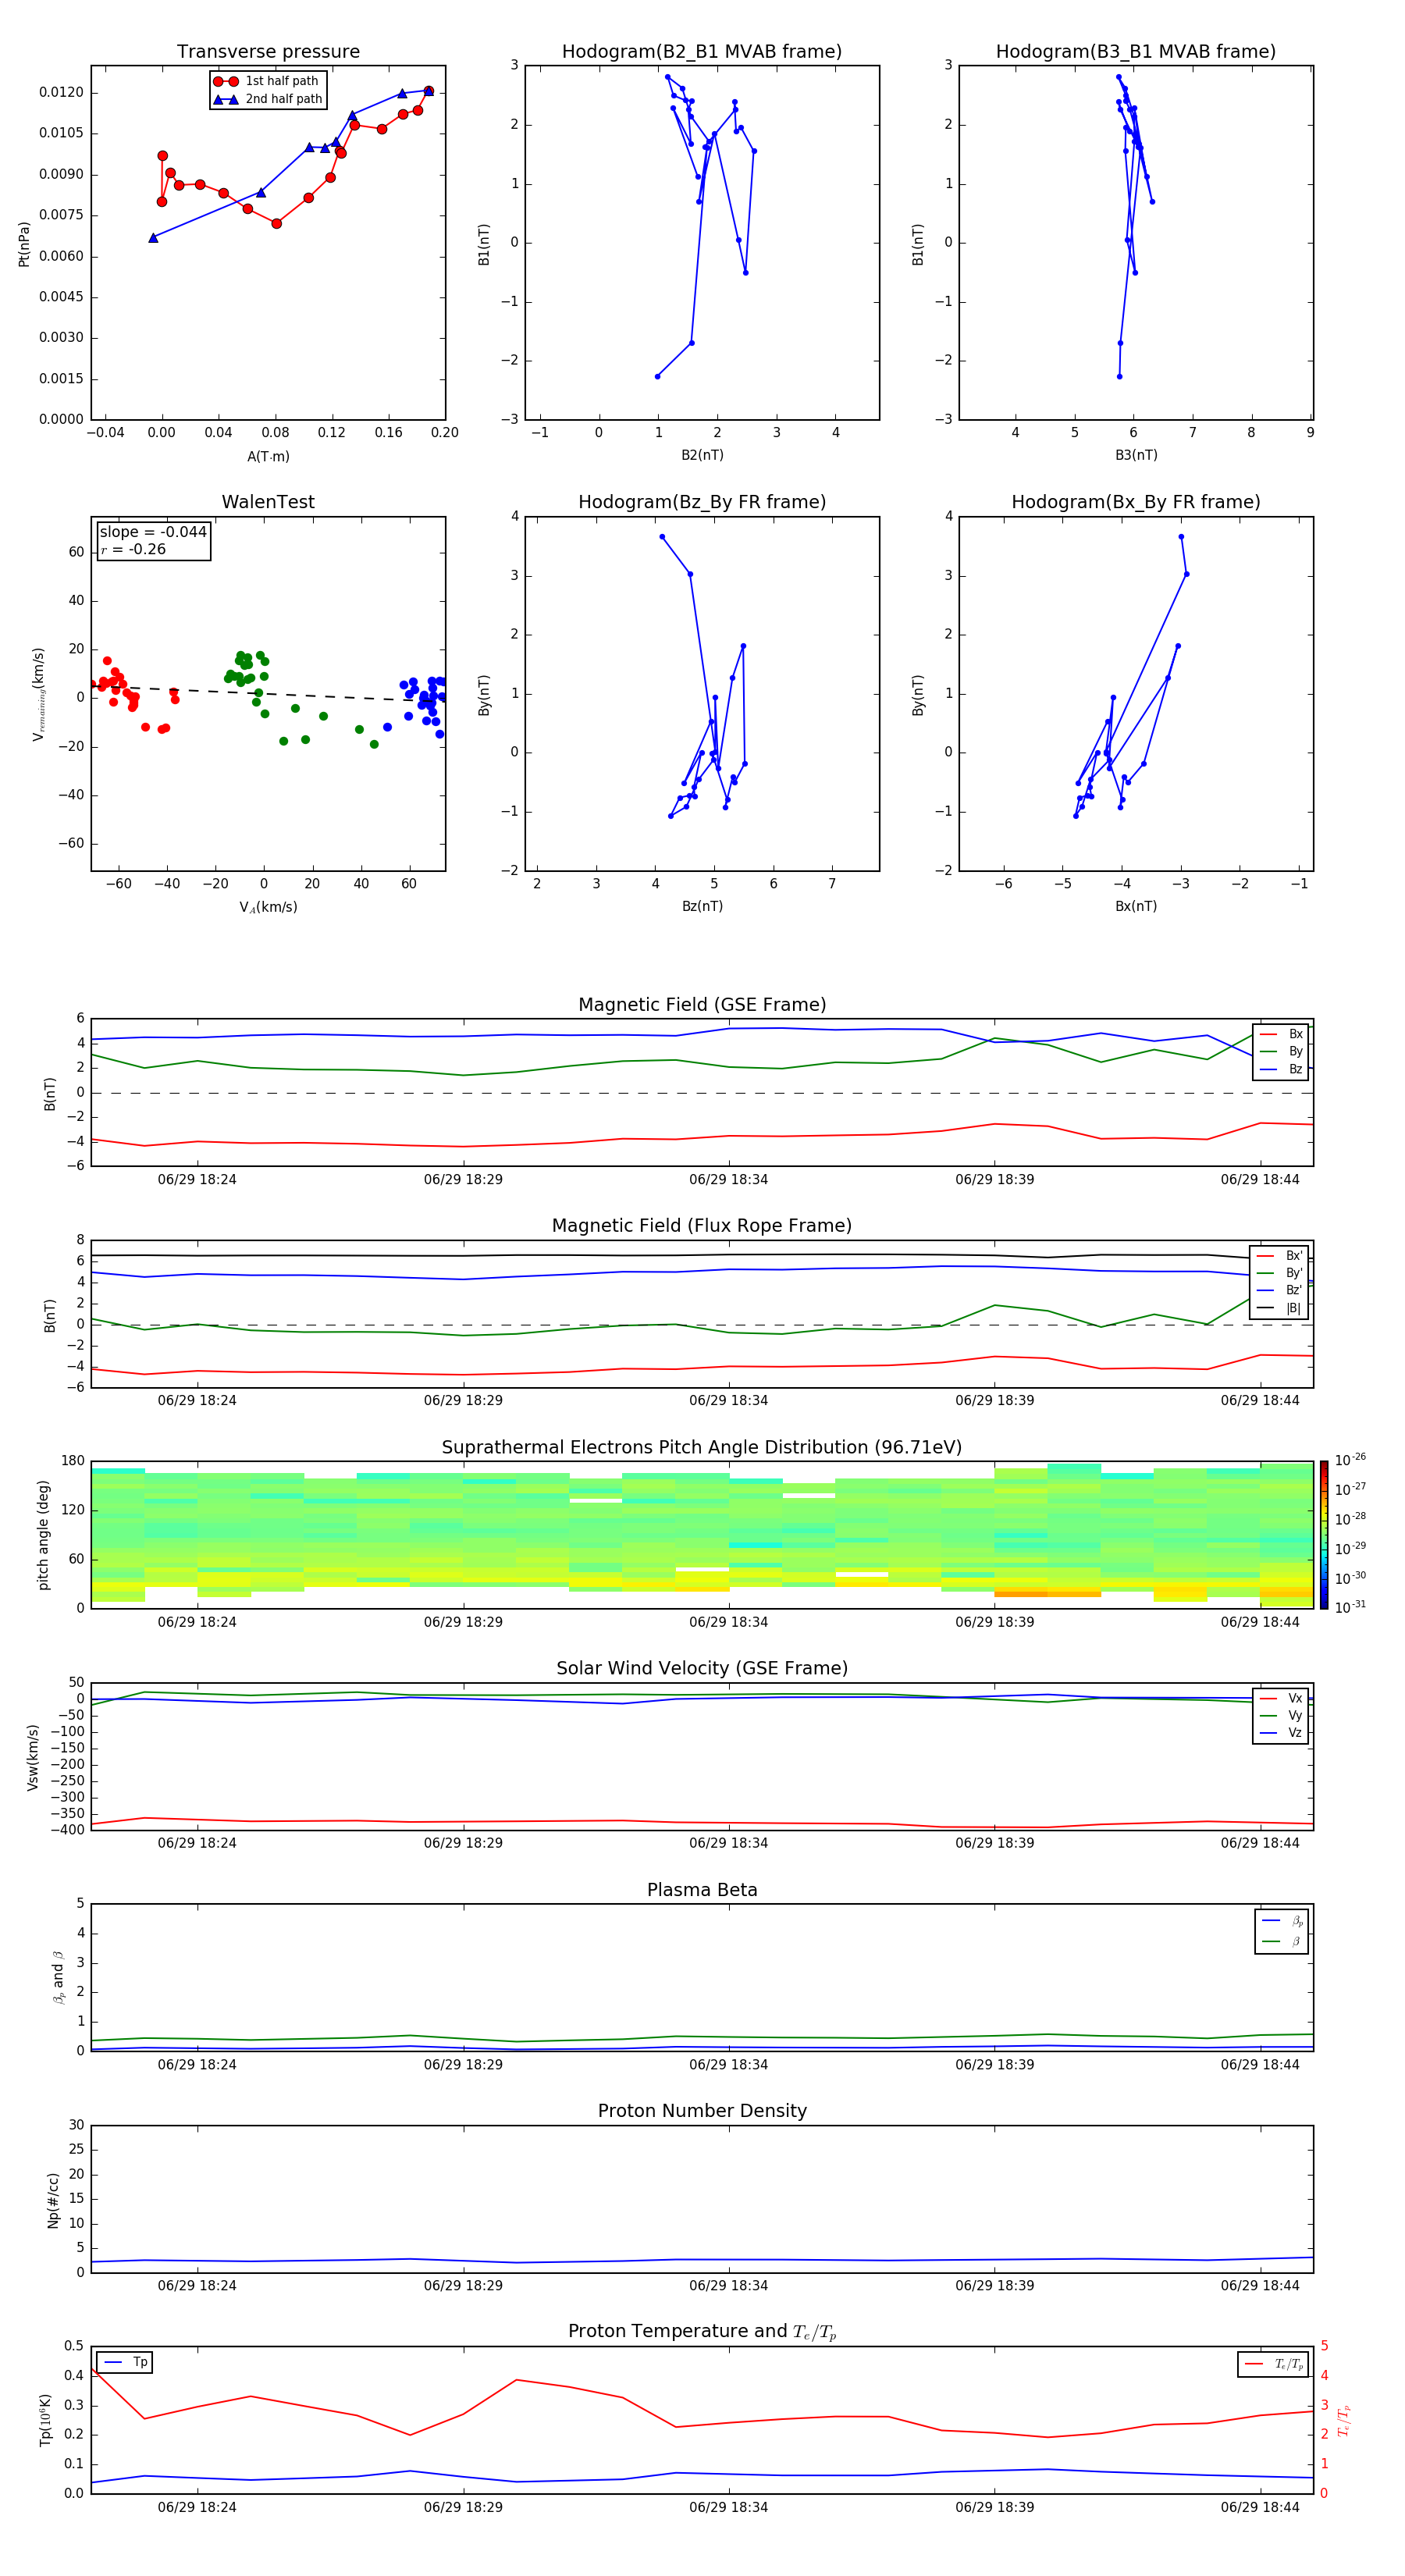Click the 'slope = -0.044' annotation
The width and height of the screenshot is (1405, 2576).
(x=153, y=532)
